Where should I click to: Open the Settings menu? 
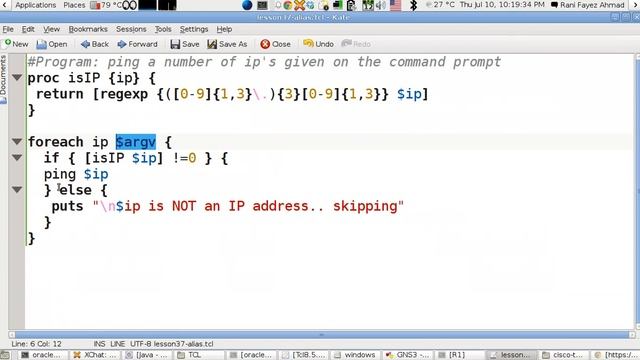(x=194, y=29)
